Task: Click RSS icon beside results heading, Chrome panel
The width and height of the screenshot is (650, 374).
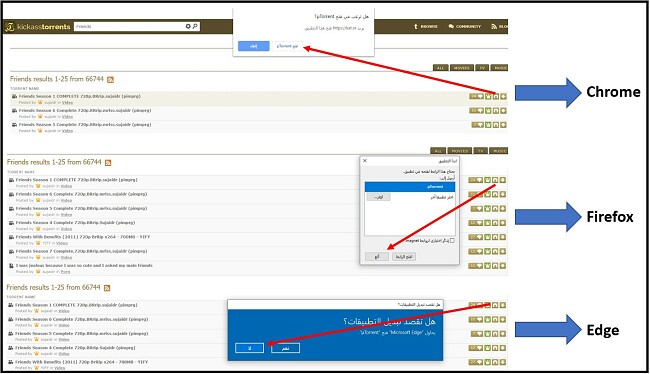Action: pyautogui.click(x=110, y=80)
